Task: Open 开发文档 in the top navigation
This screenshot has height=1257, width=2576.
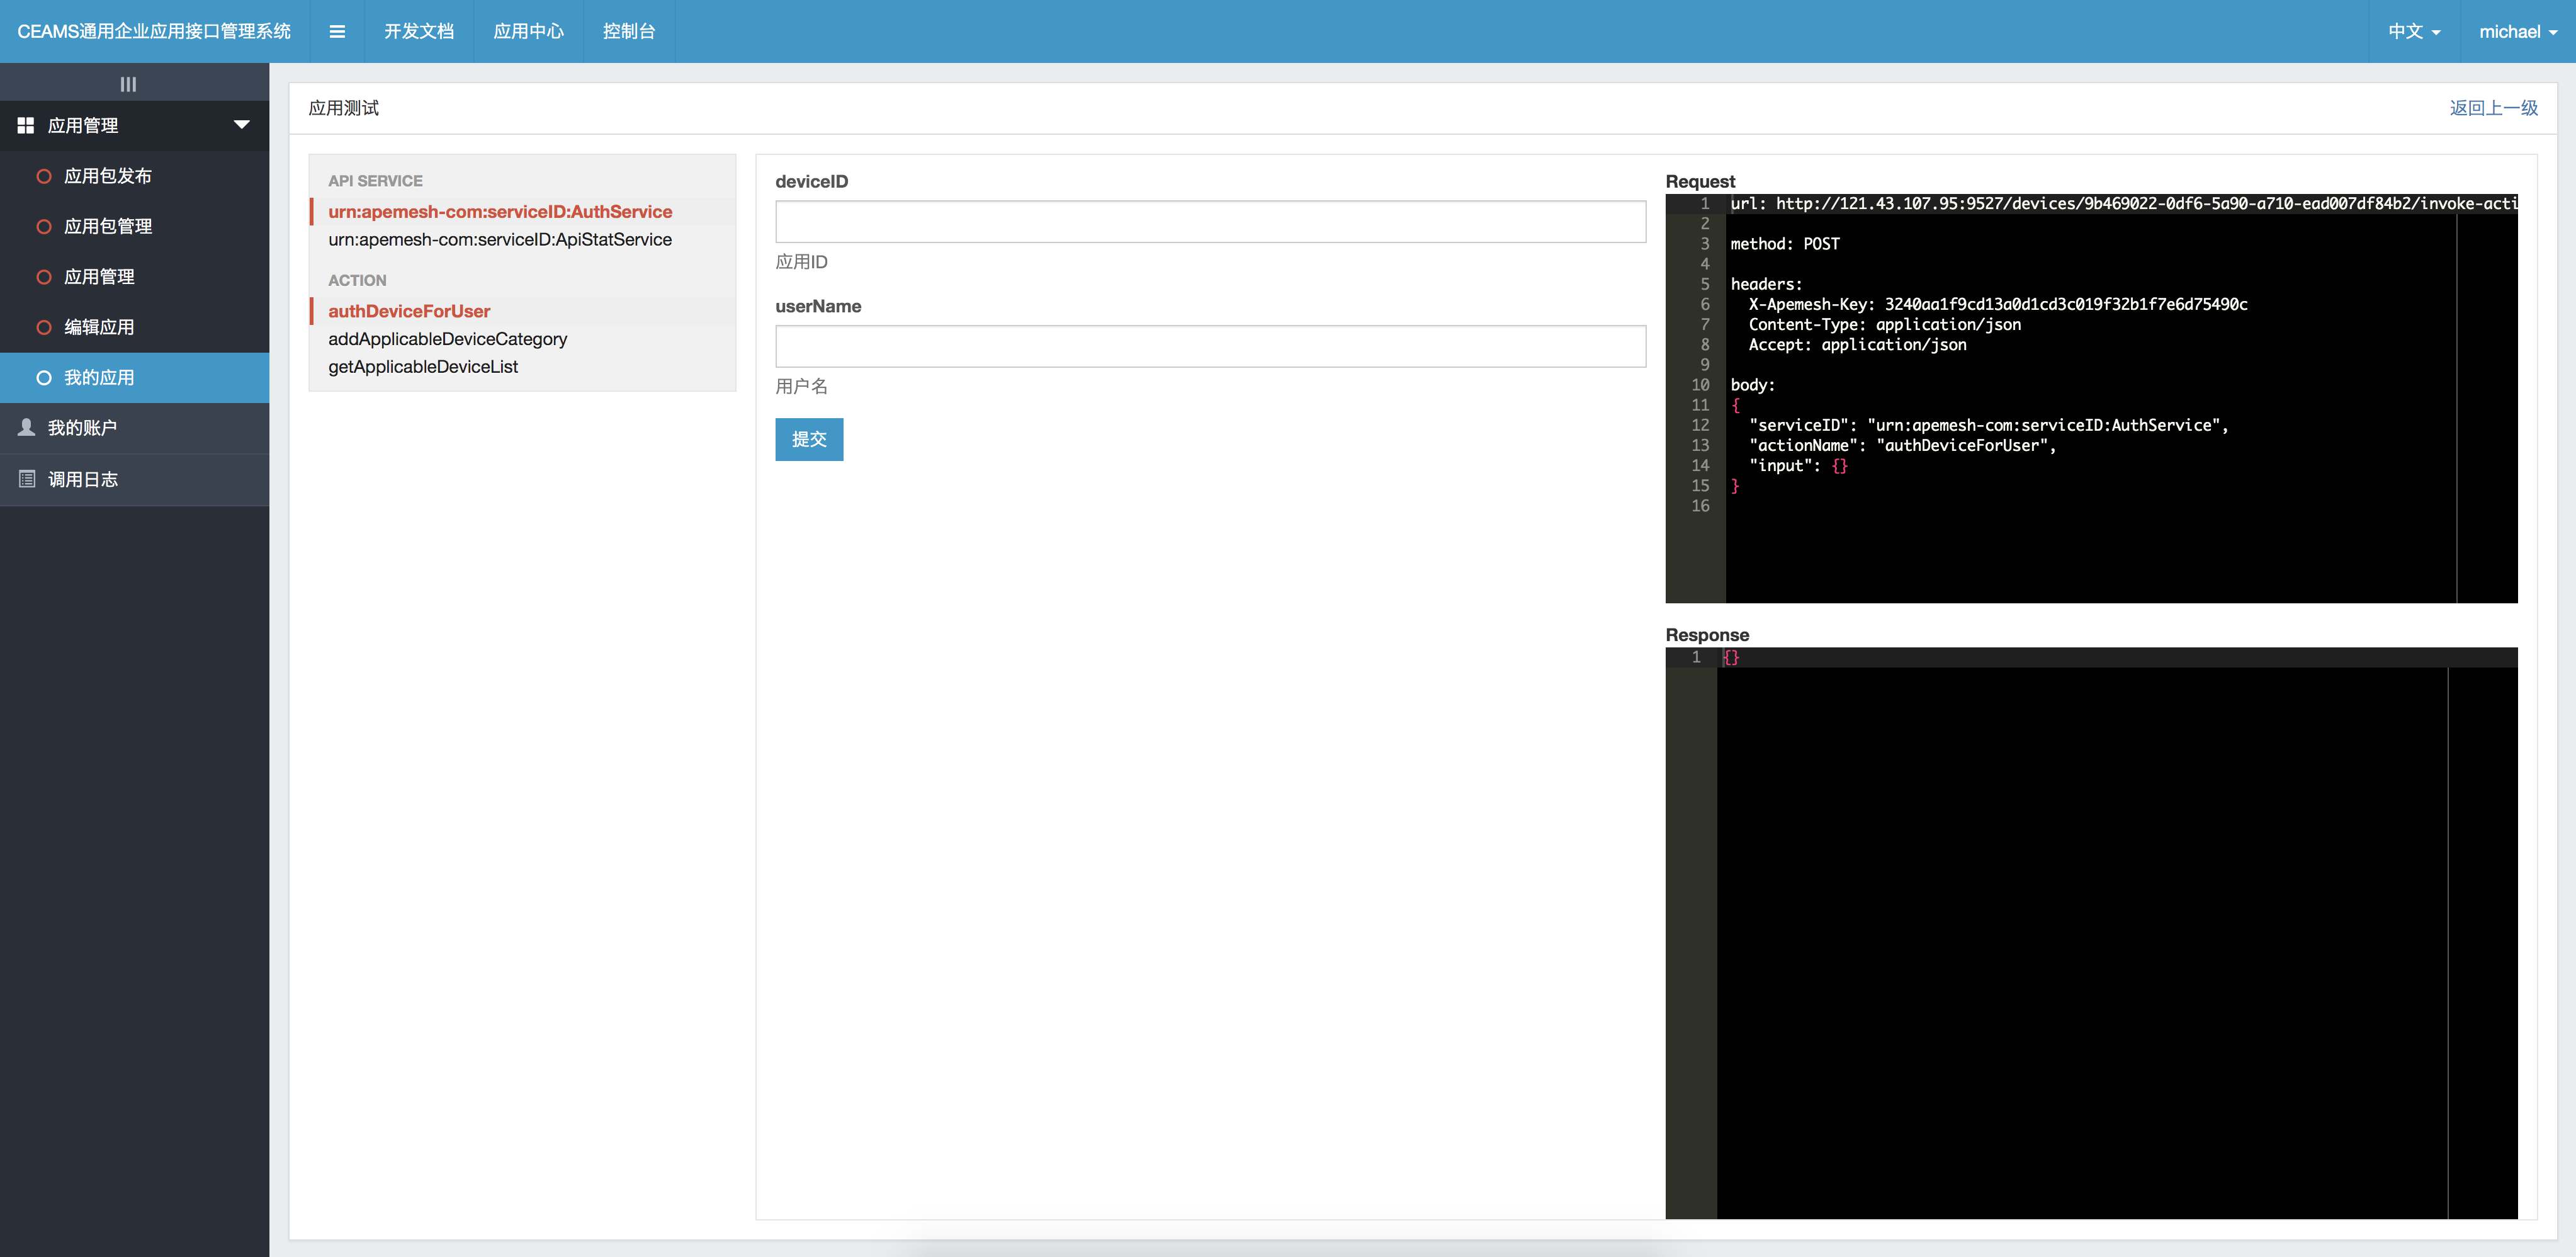Action: point(419,31)
